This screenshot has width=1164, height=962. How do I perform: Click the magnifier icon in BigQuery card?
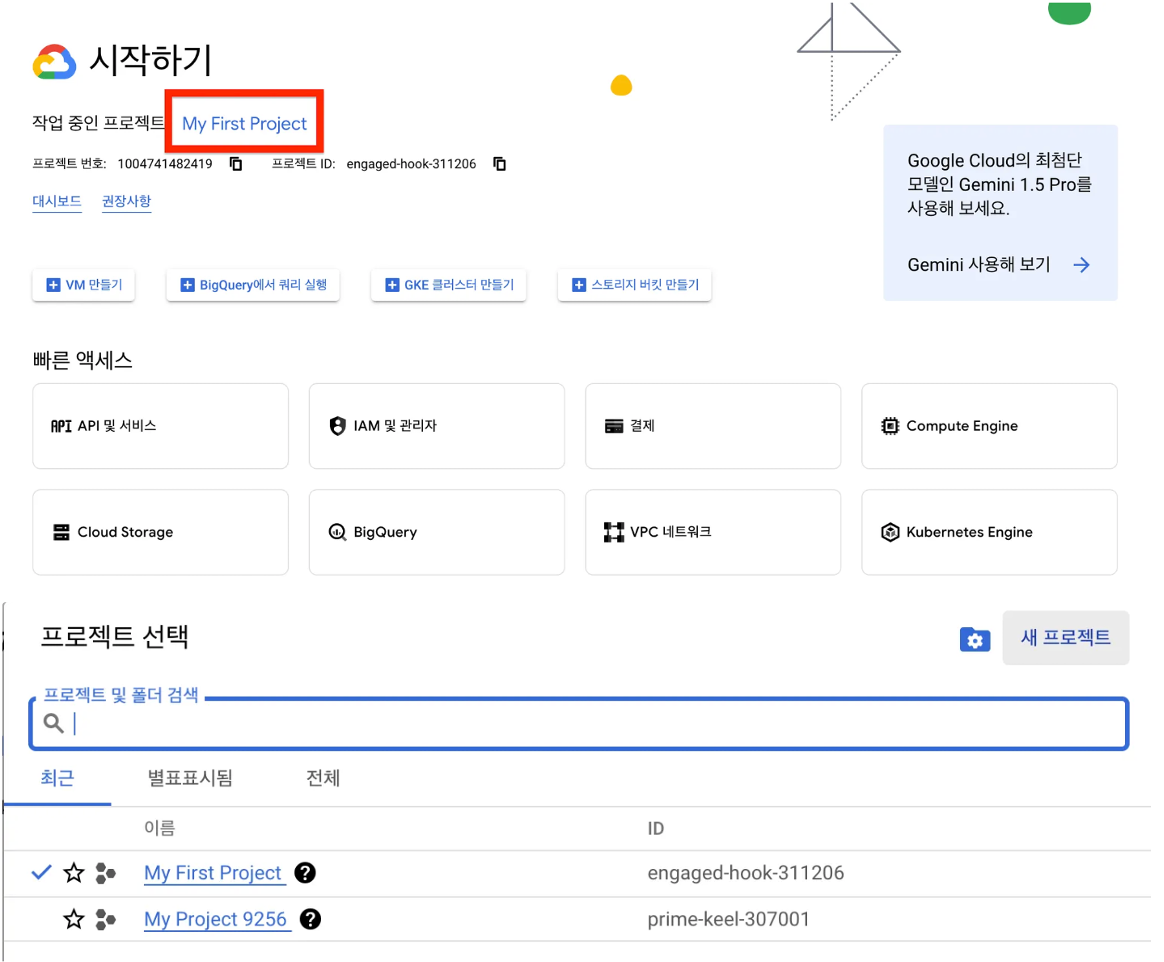pyautogui.click(x=338, y=532)
